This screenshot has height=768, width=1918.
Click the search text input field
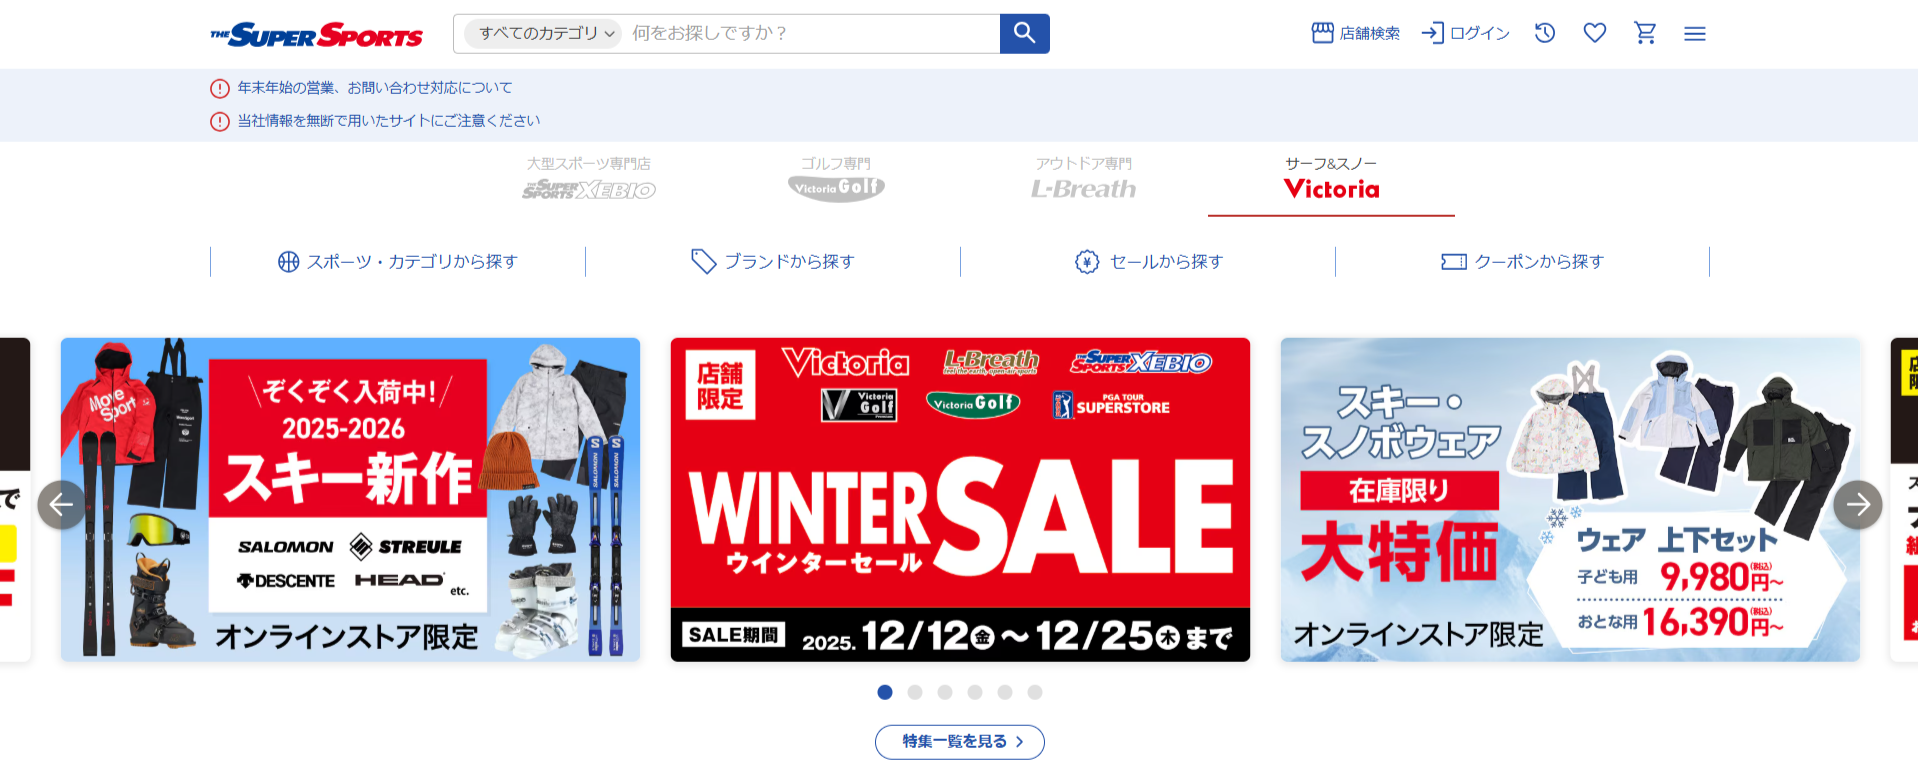pyautogui.click(x=810, y=33)
